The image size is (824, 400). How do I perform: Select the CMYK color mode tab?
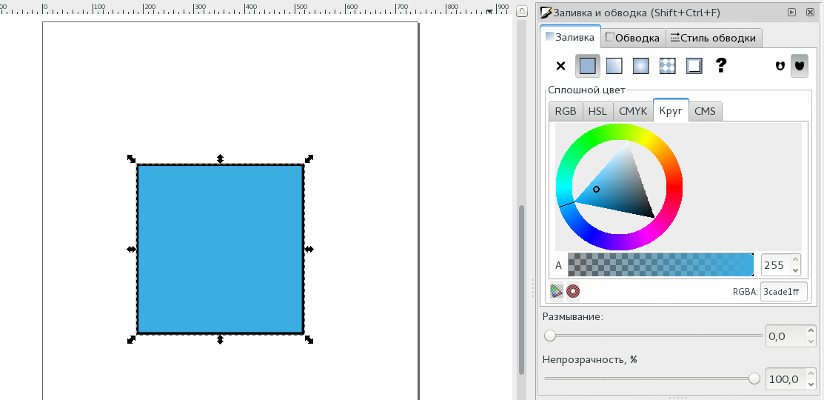click(633, 111)
